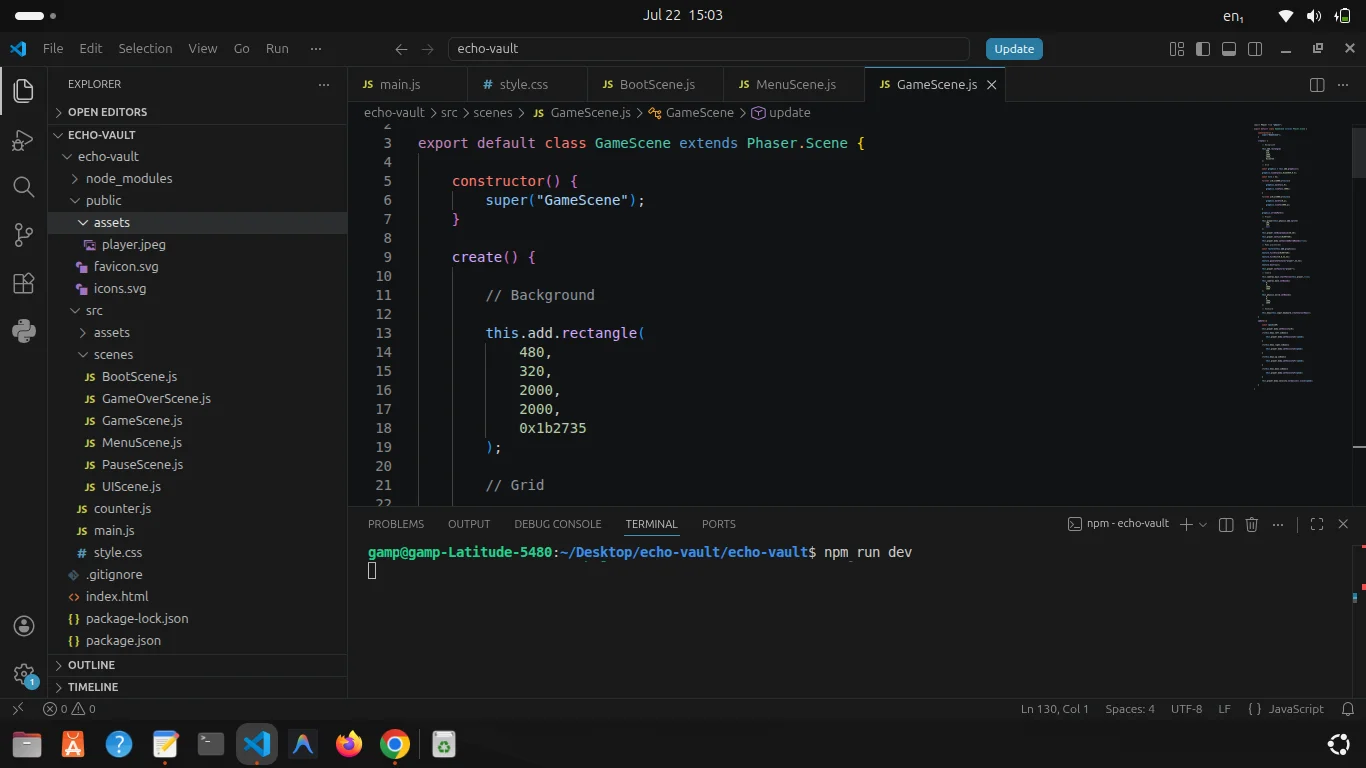This screenshot has width=1366, height=768.
Task: Toggle the bottom Panel visibility
Action: point(1229,49)
